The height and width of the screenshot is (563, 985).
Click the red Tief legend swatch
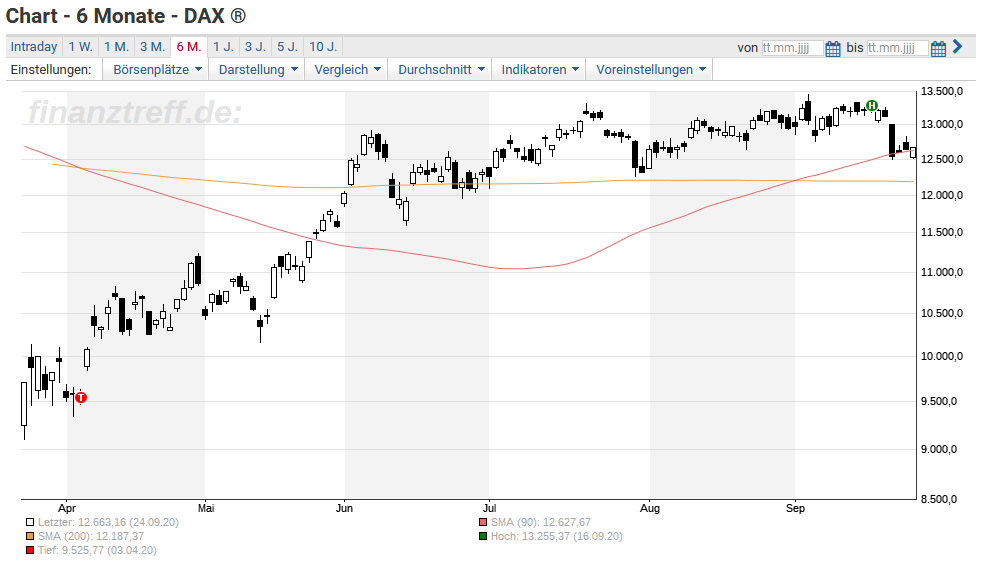[x=30, y=550]
